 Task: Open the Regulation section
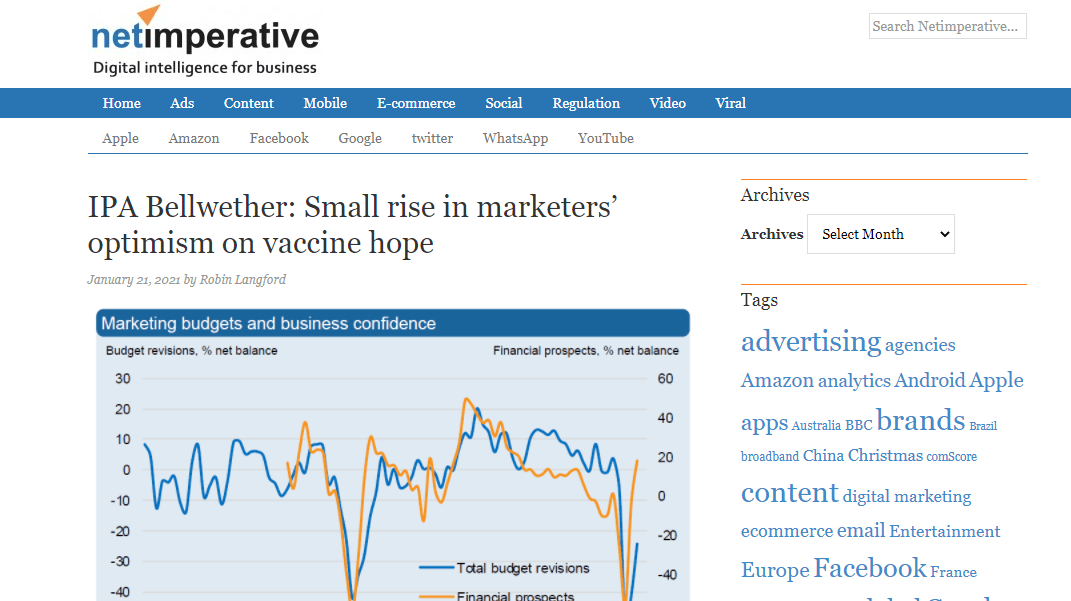(x=586, y=103)
